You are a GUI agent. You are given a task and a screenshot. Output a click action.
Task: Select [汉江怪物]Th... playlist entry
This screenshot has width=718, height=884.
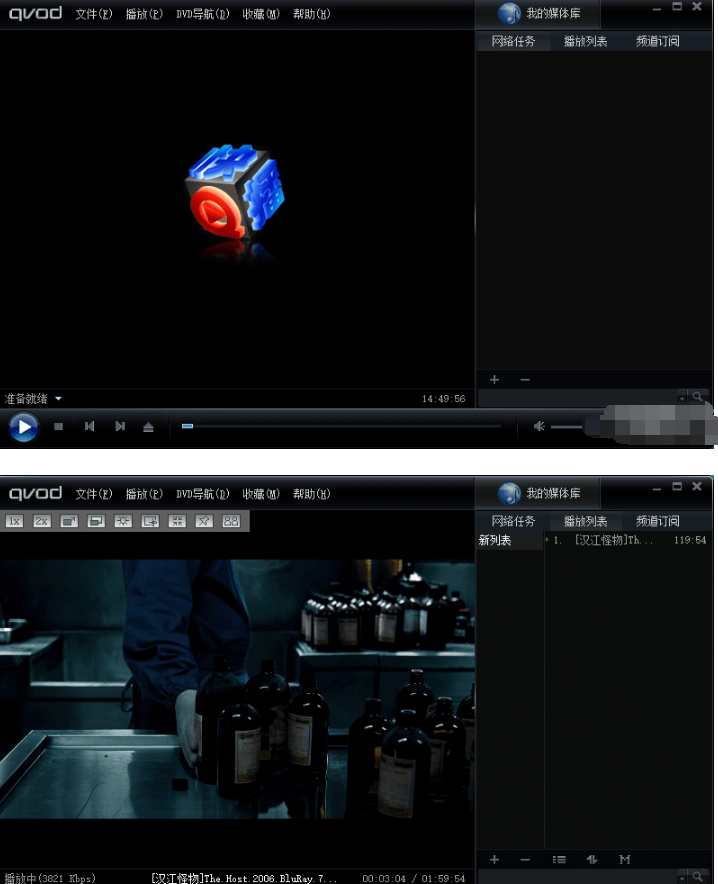(613, 540)
